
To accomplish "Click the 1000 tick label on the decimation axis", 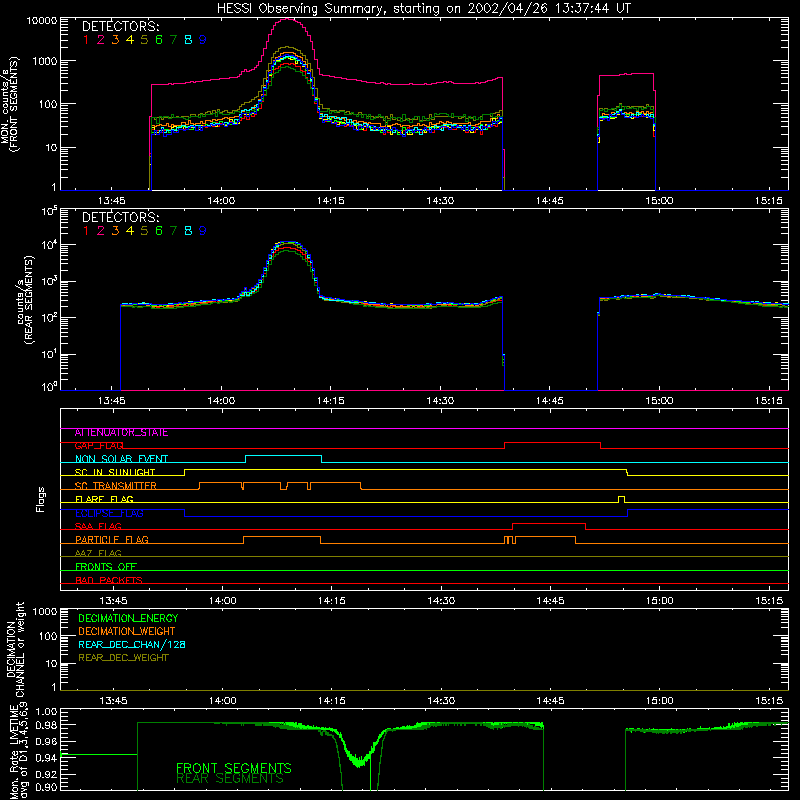I will [44, 612].
